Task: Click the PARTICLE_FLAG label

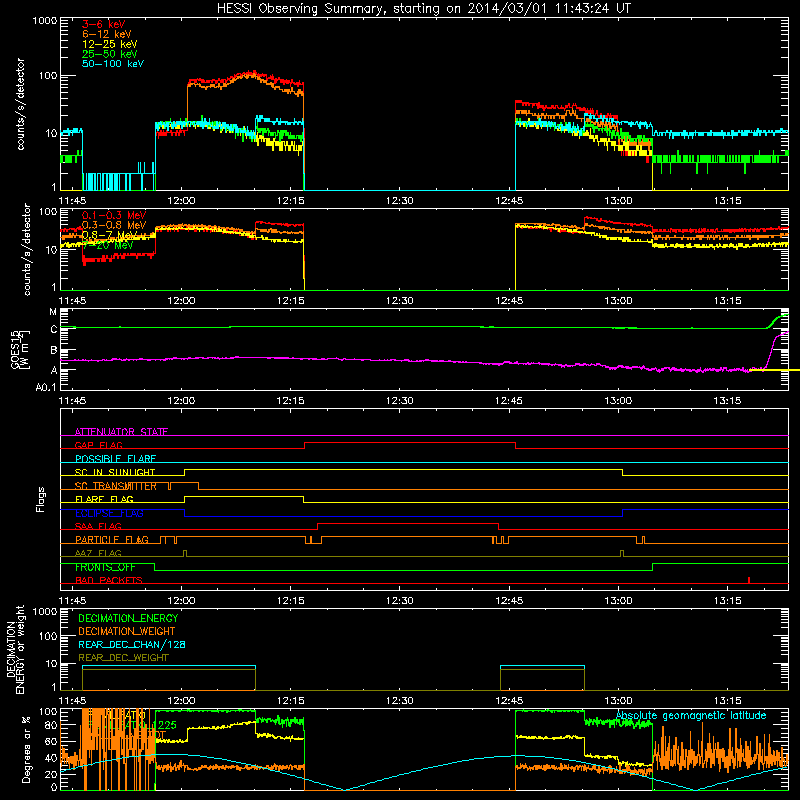Action: pos(112,540)
